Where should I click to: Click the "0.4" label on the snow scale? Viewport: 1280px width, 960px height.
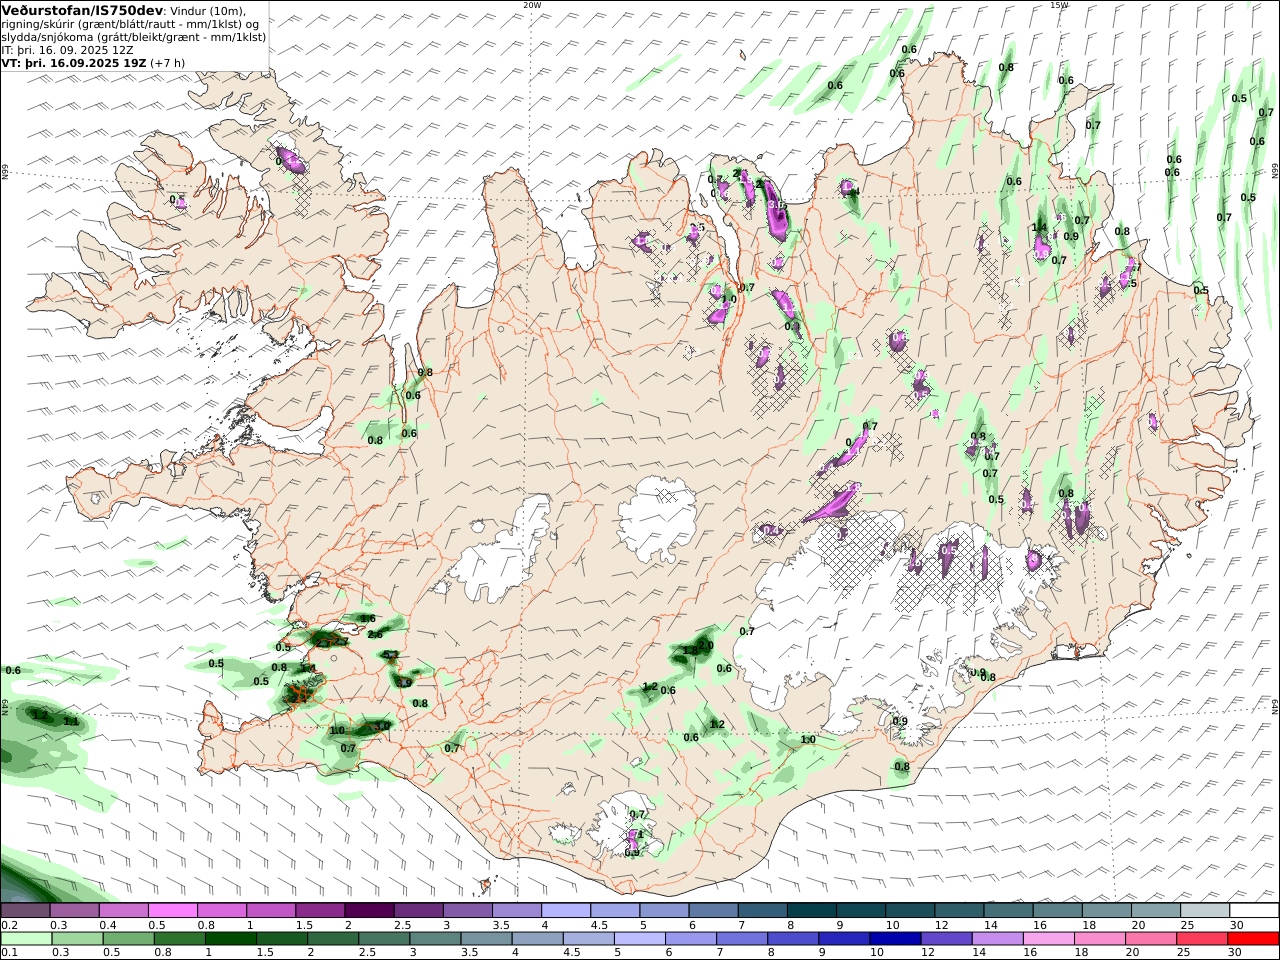coord(107,925)
